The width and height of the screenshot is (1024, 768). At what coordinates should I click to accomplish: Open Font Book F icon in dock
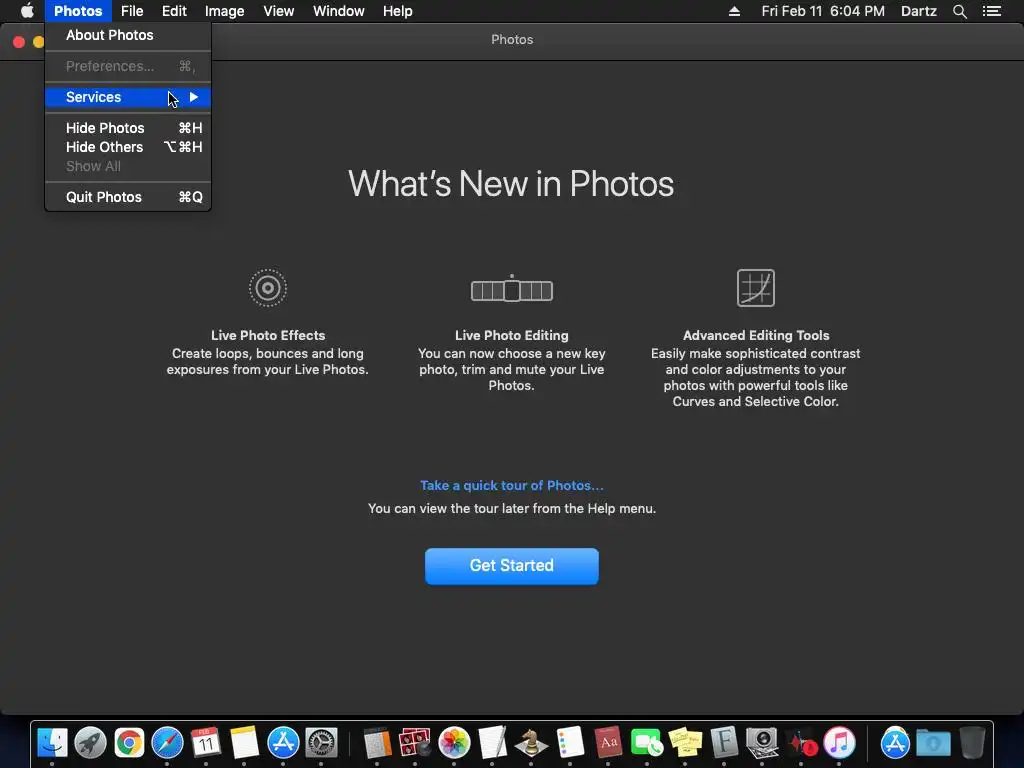724,743
